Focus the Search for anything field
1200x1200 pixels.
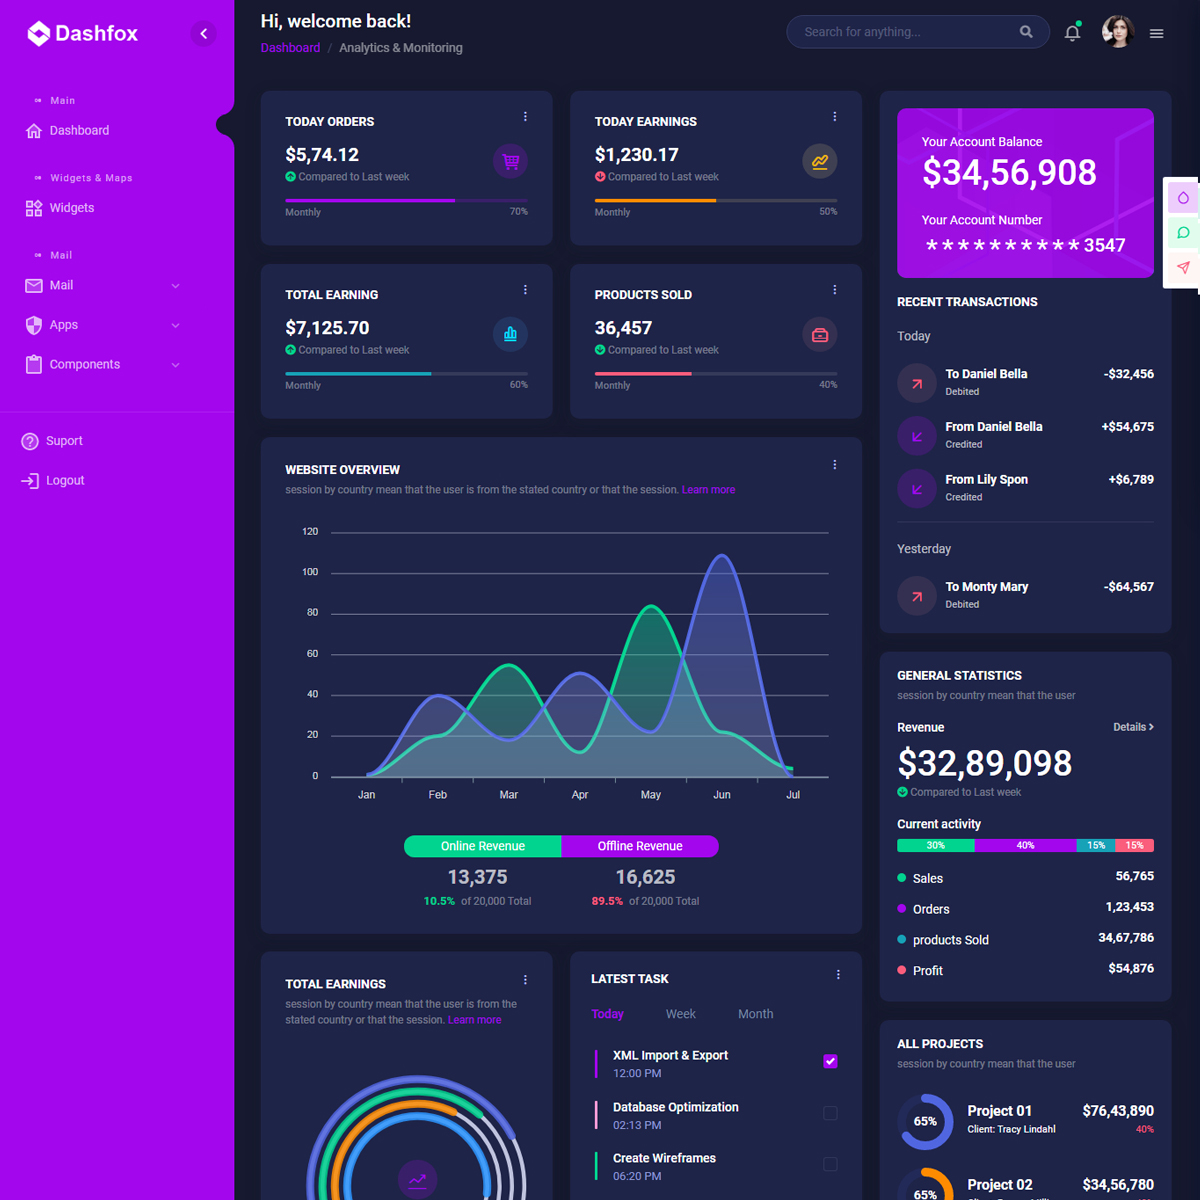[918, 32]
